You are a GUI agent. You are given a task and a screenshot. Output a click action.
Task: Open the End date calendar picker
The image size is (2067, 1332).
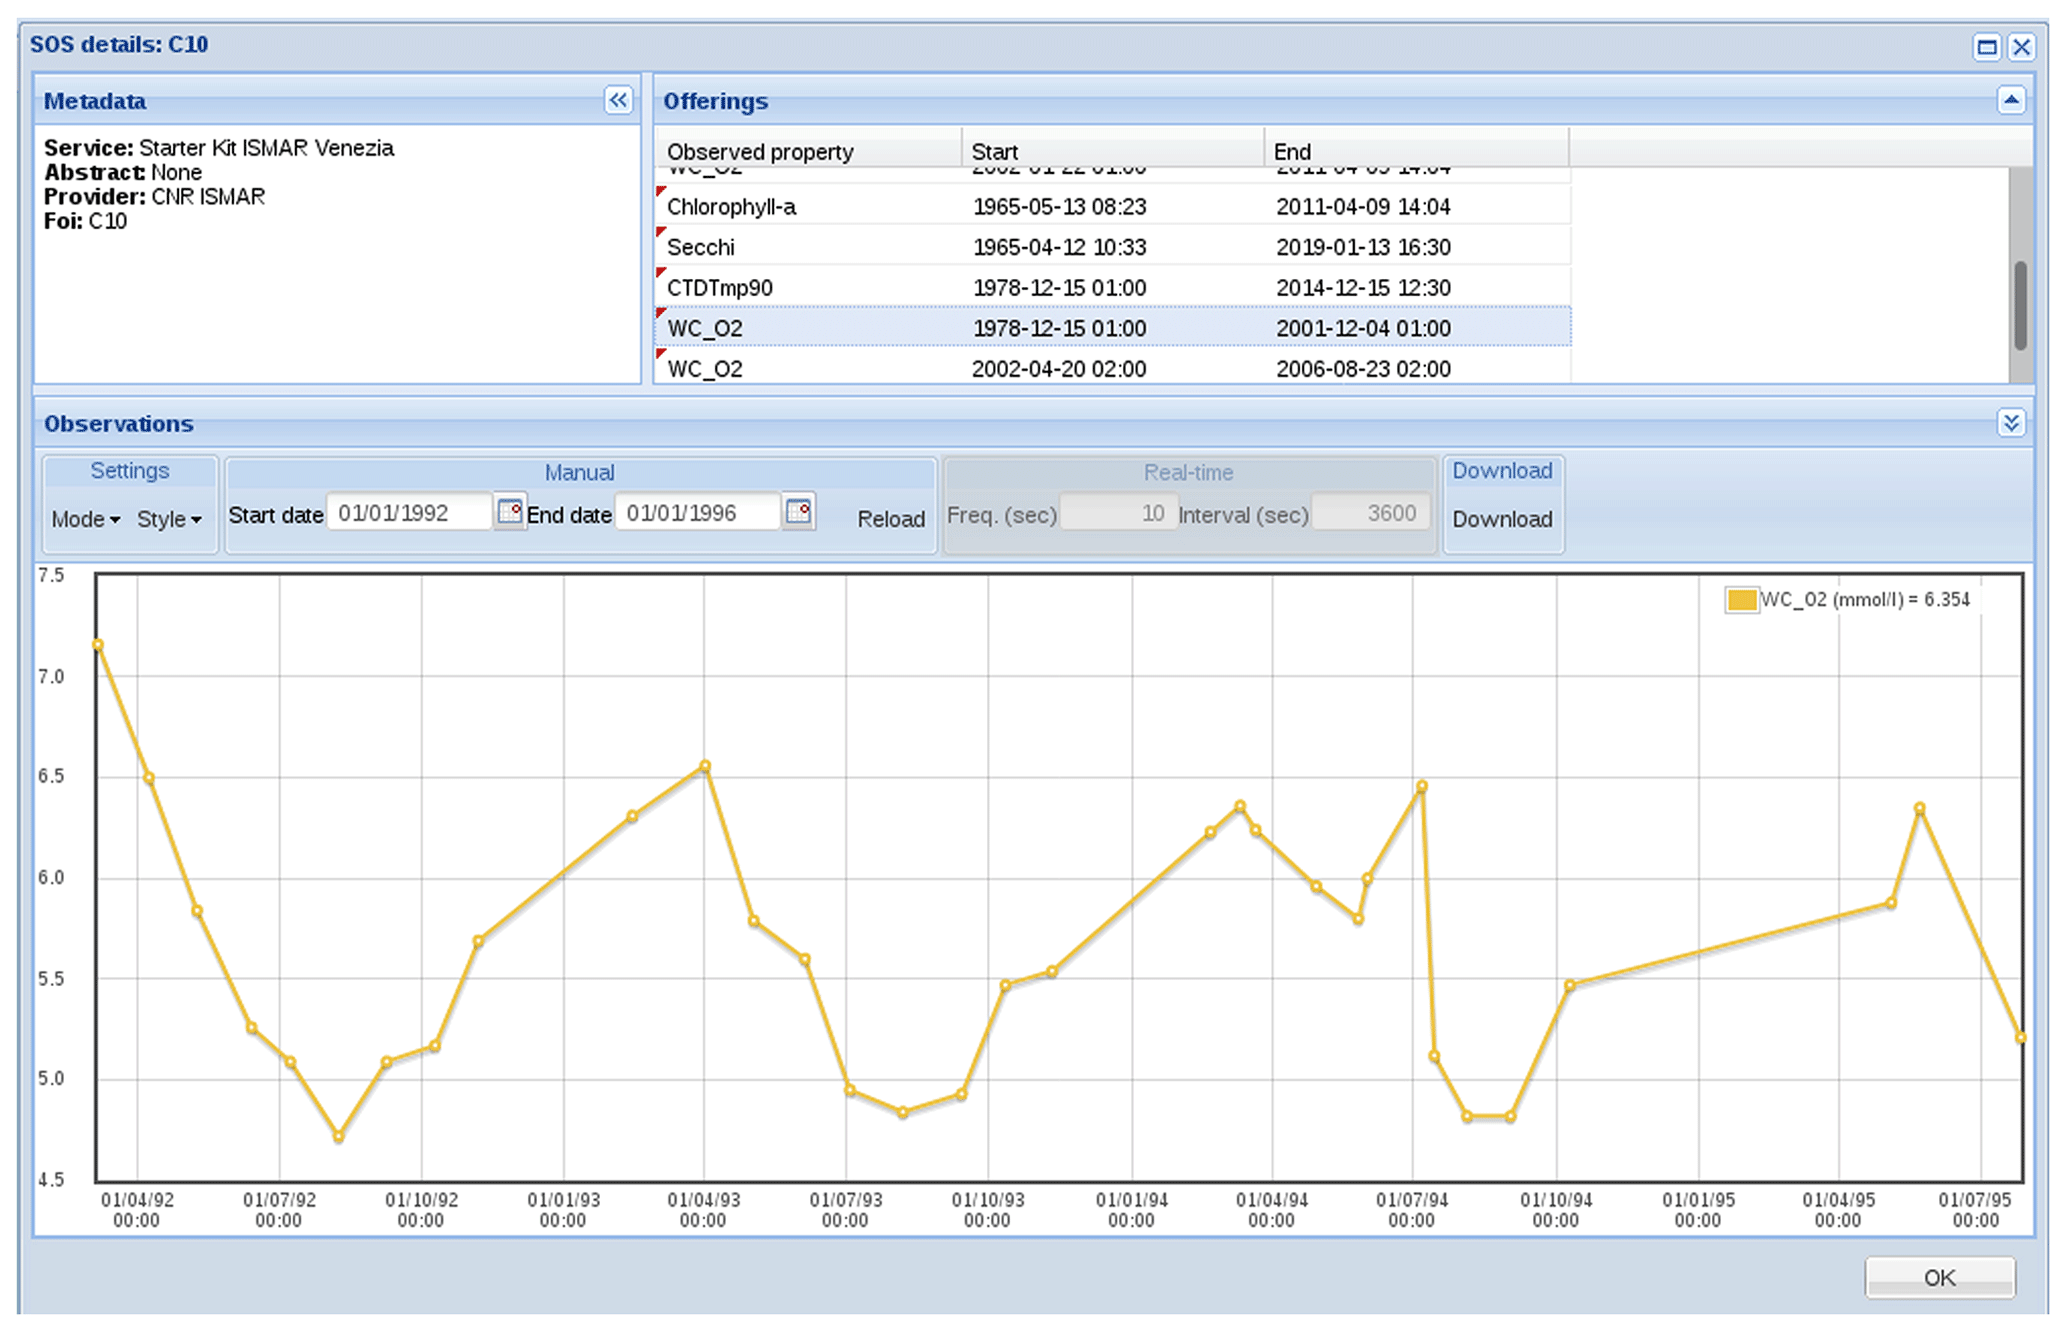(798, 513)
